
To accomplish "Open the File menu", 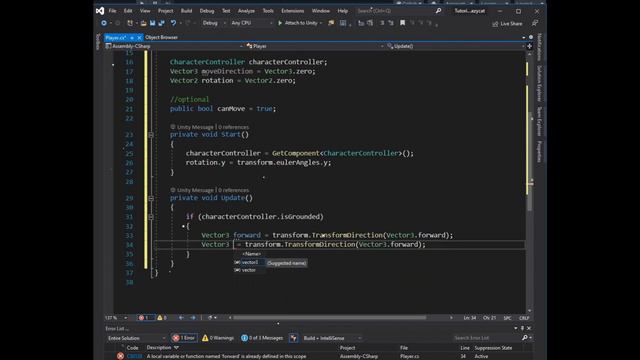I will (x=112, y=11).
